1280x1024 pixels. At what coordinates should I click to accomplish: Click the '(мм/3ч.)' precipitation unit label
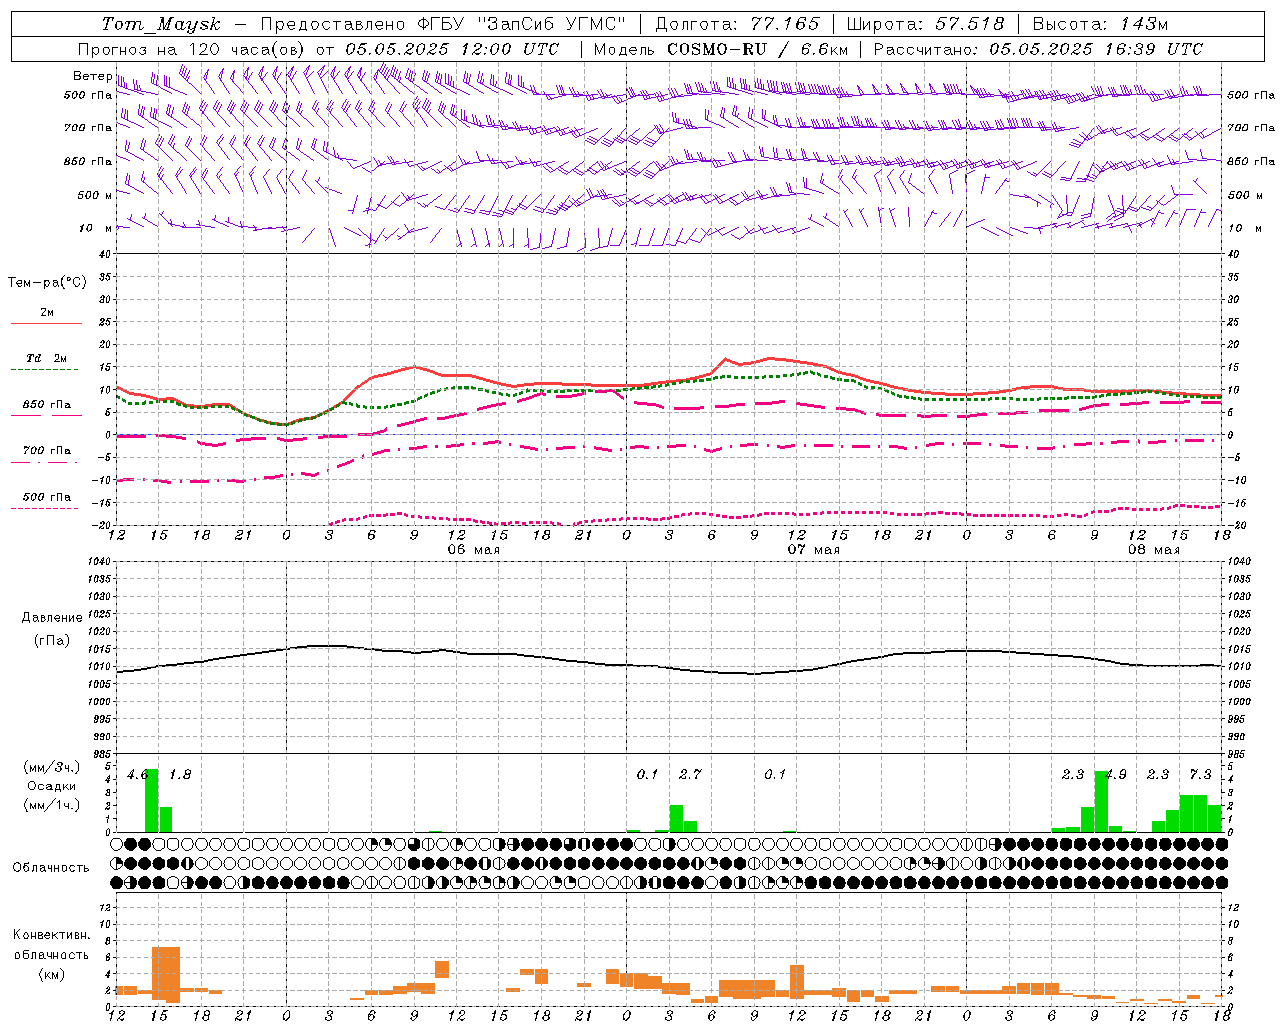(52, 767)
